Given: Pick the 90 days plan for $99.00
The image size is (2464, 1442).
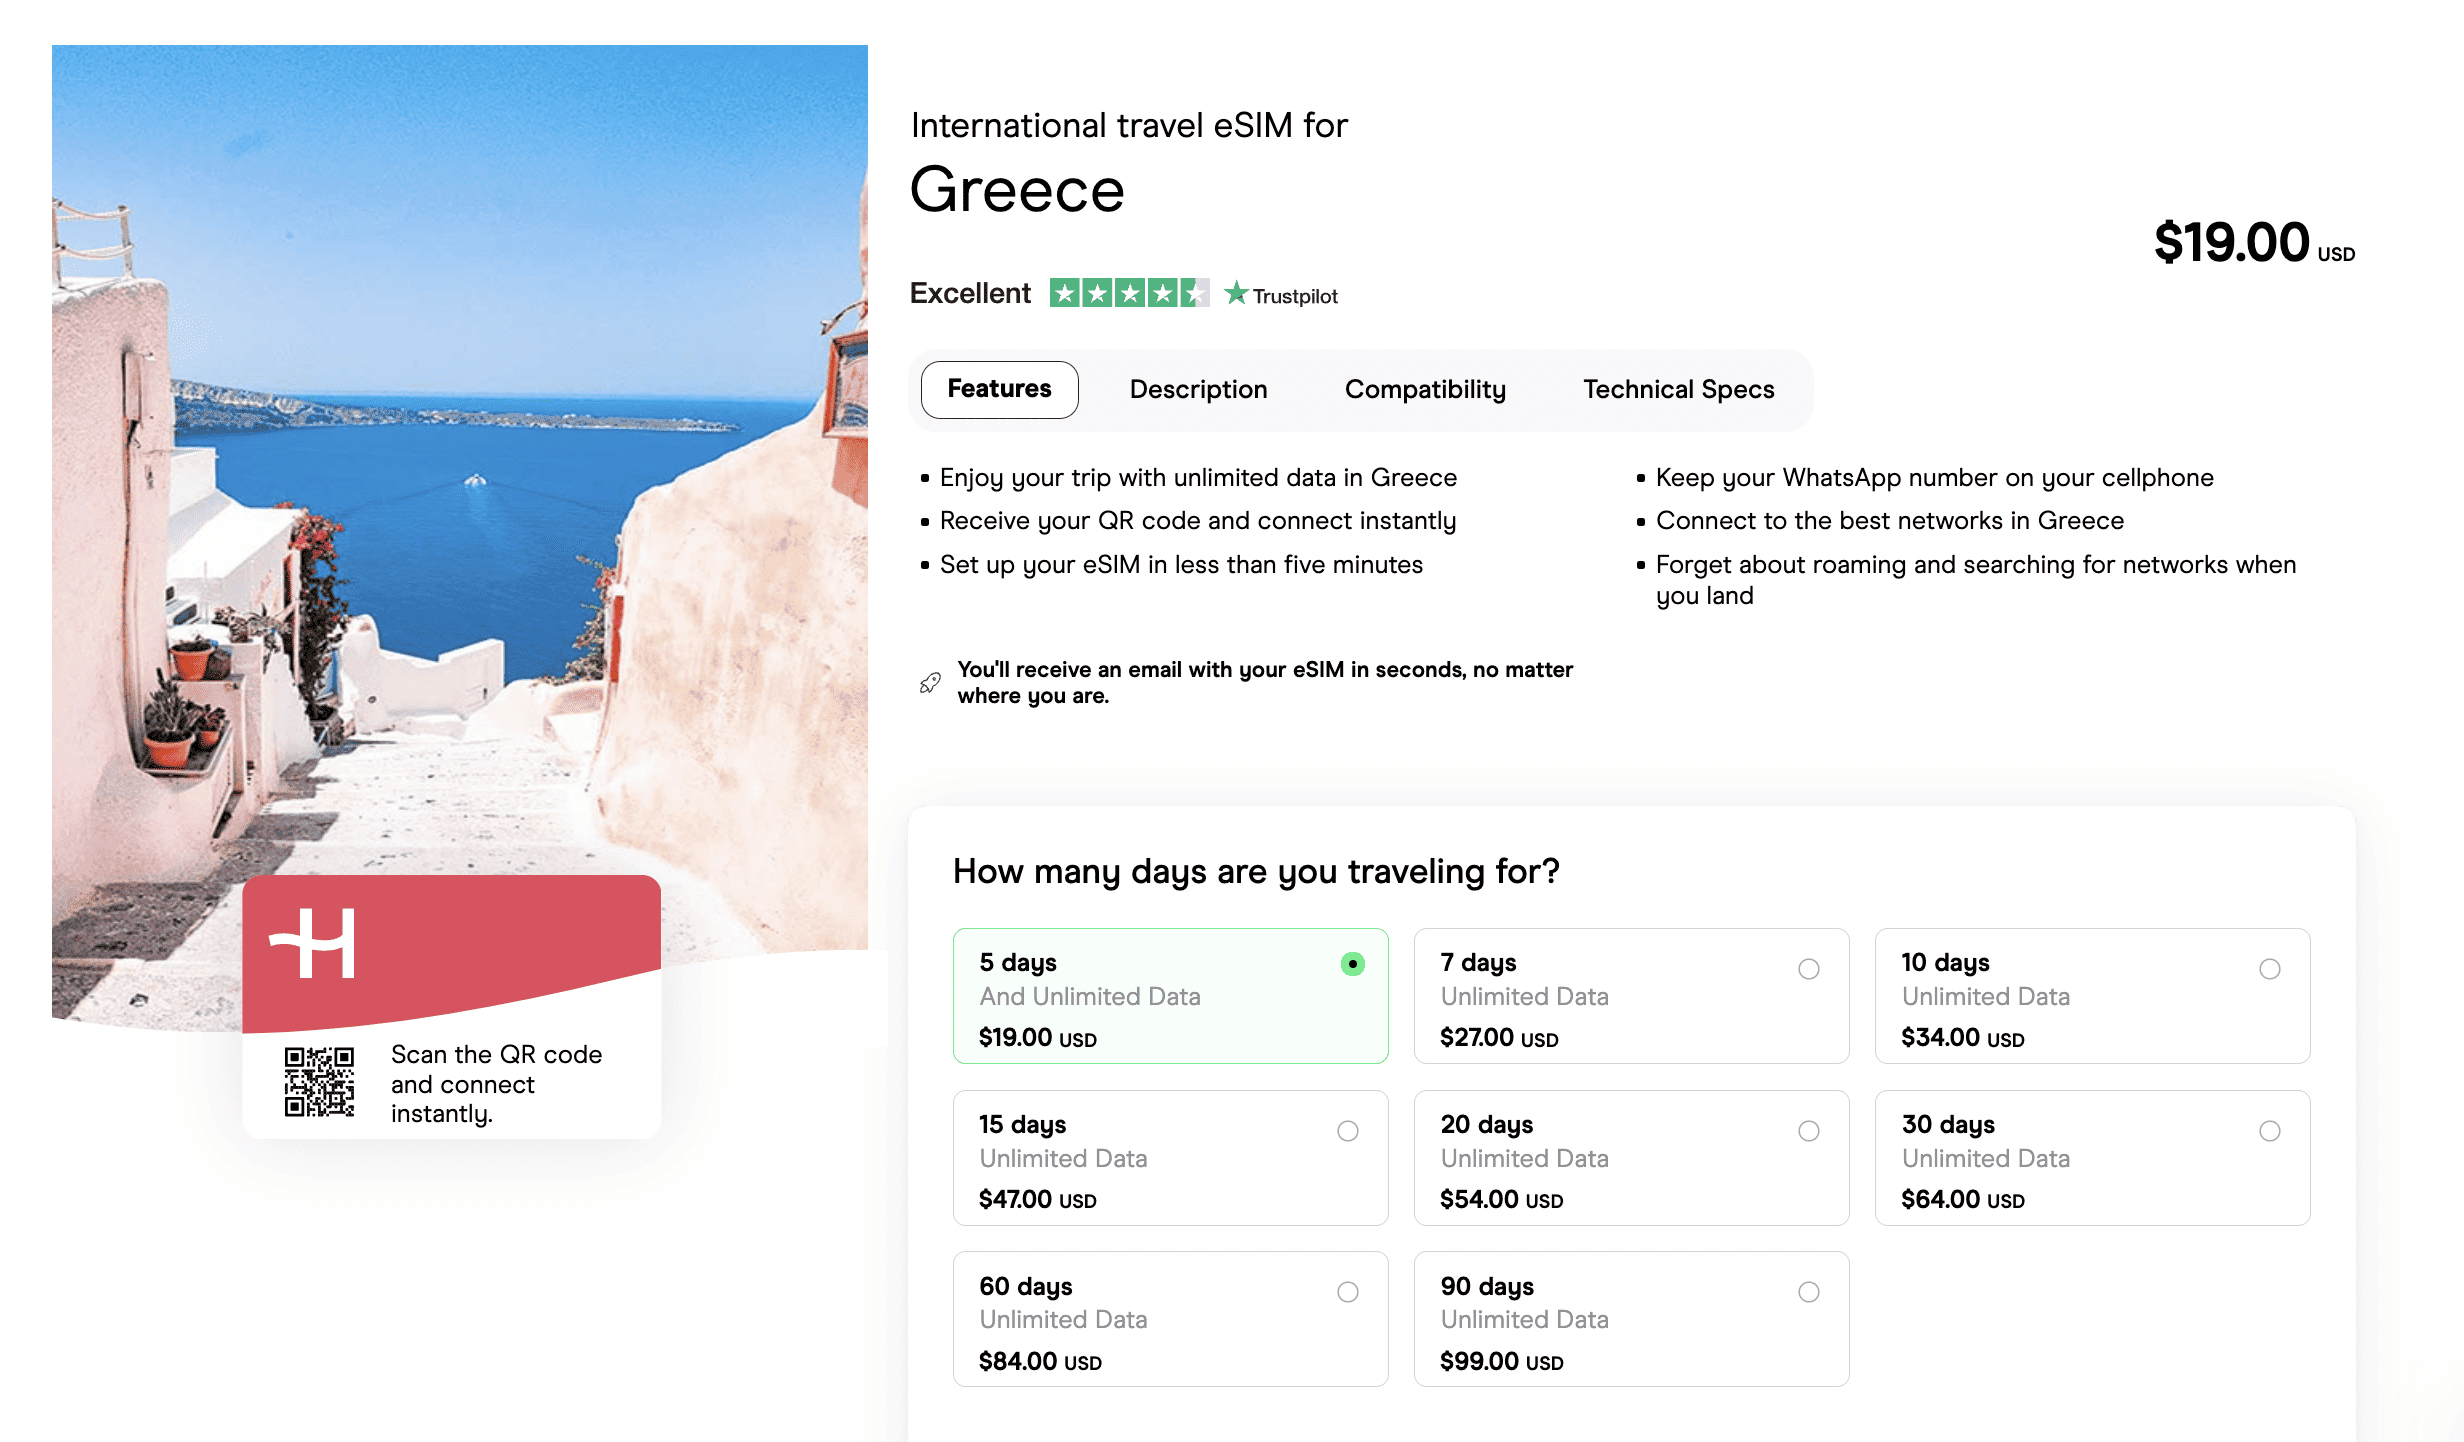Looking at the screenshot, I should [x=1631, y=1319].
